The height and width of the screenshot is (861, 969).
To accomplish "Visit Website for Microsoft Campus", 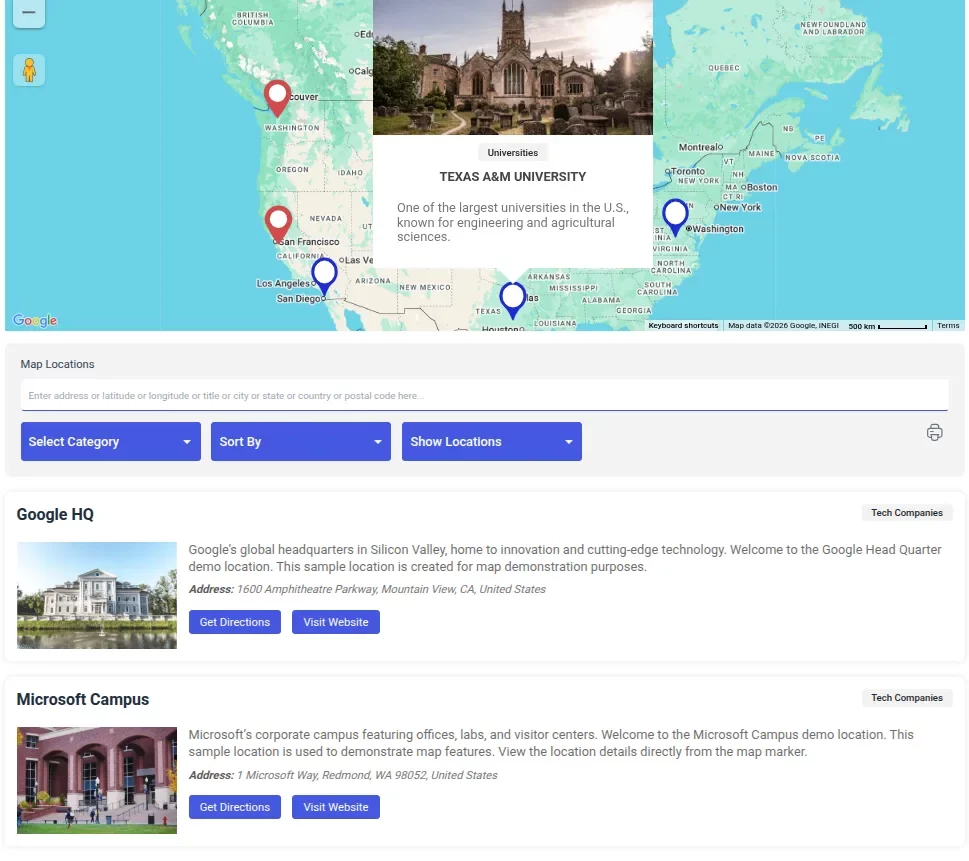I will pyautogui.click(x=336, y=807).
